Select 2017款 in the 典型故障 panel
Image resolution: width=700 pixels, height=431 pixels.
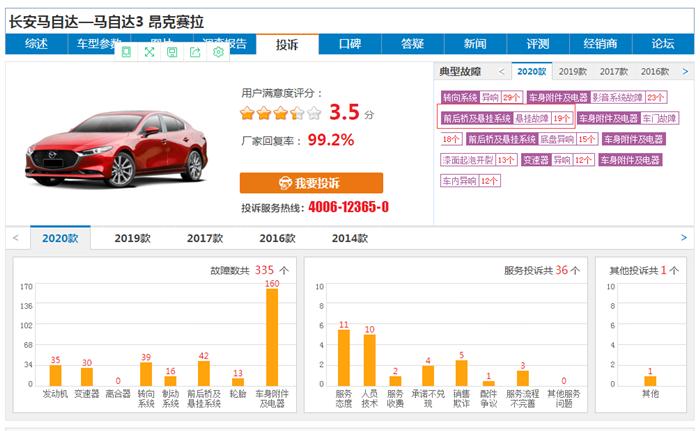pyautogui.click(x=614, y=71)
